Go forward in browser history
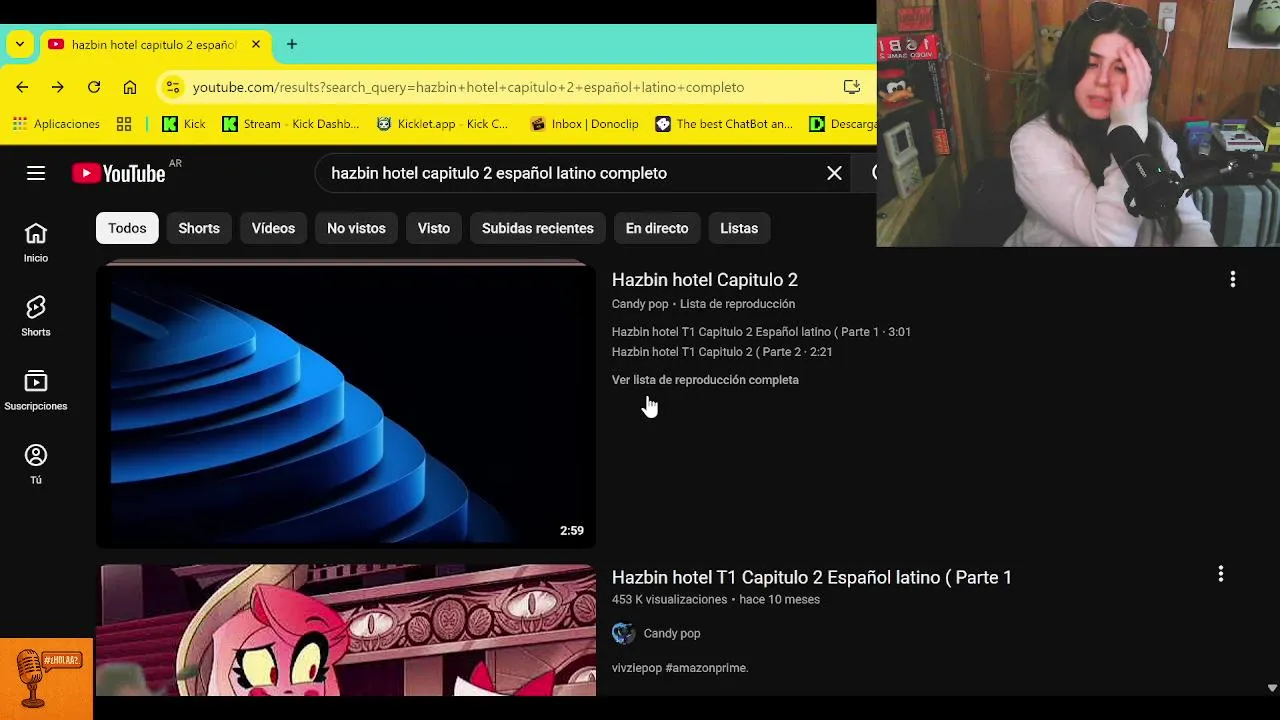The width and height of the screenshot is (1280, 720). [58, 87]
